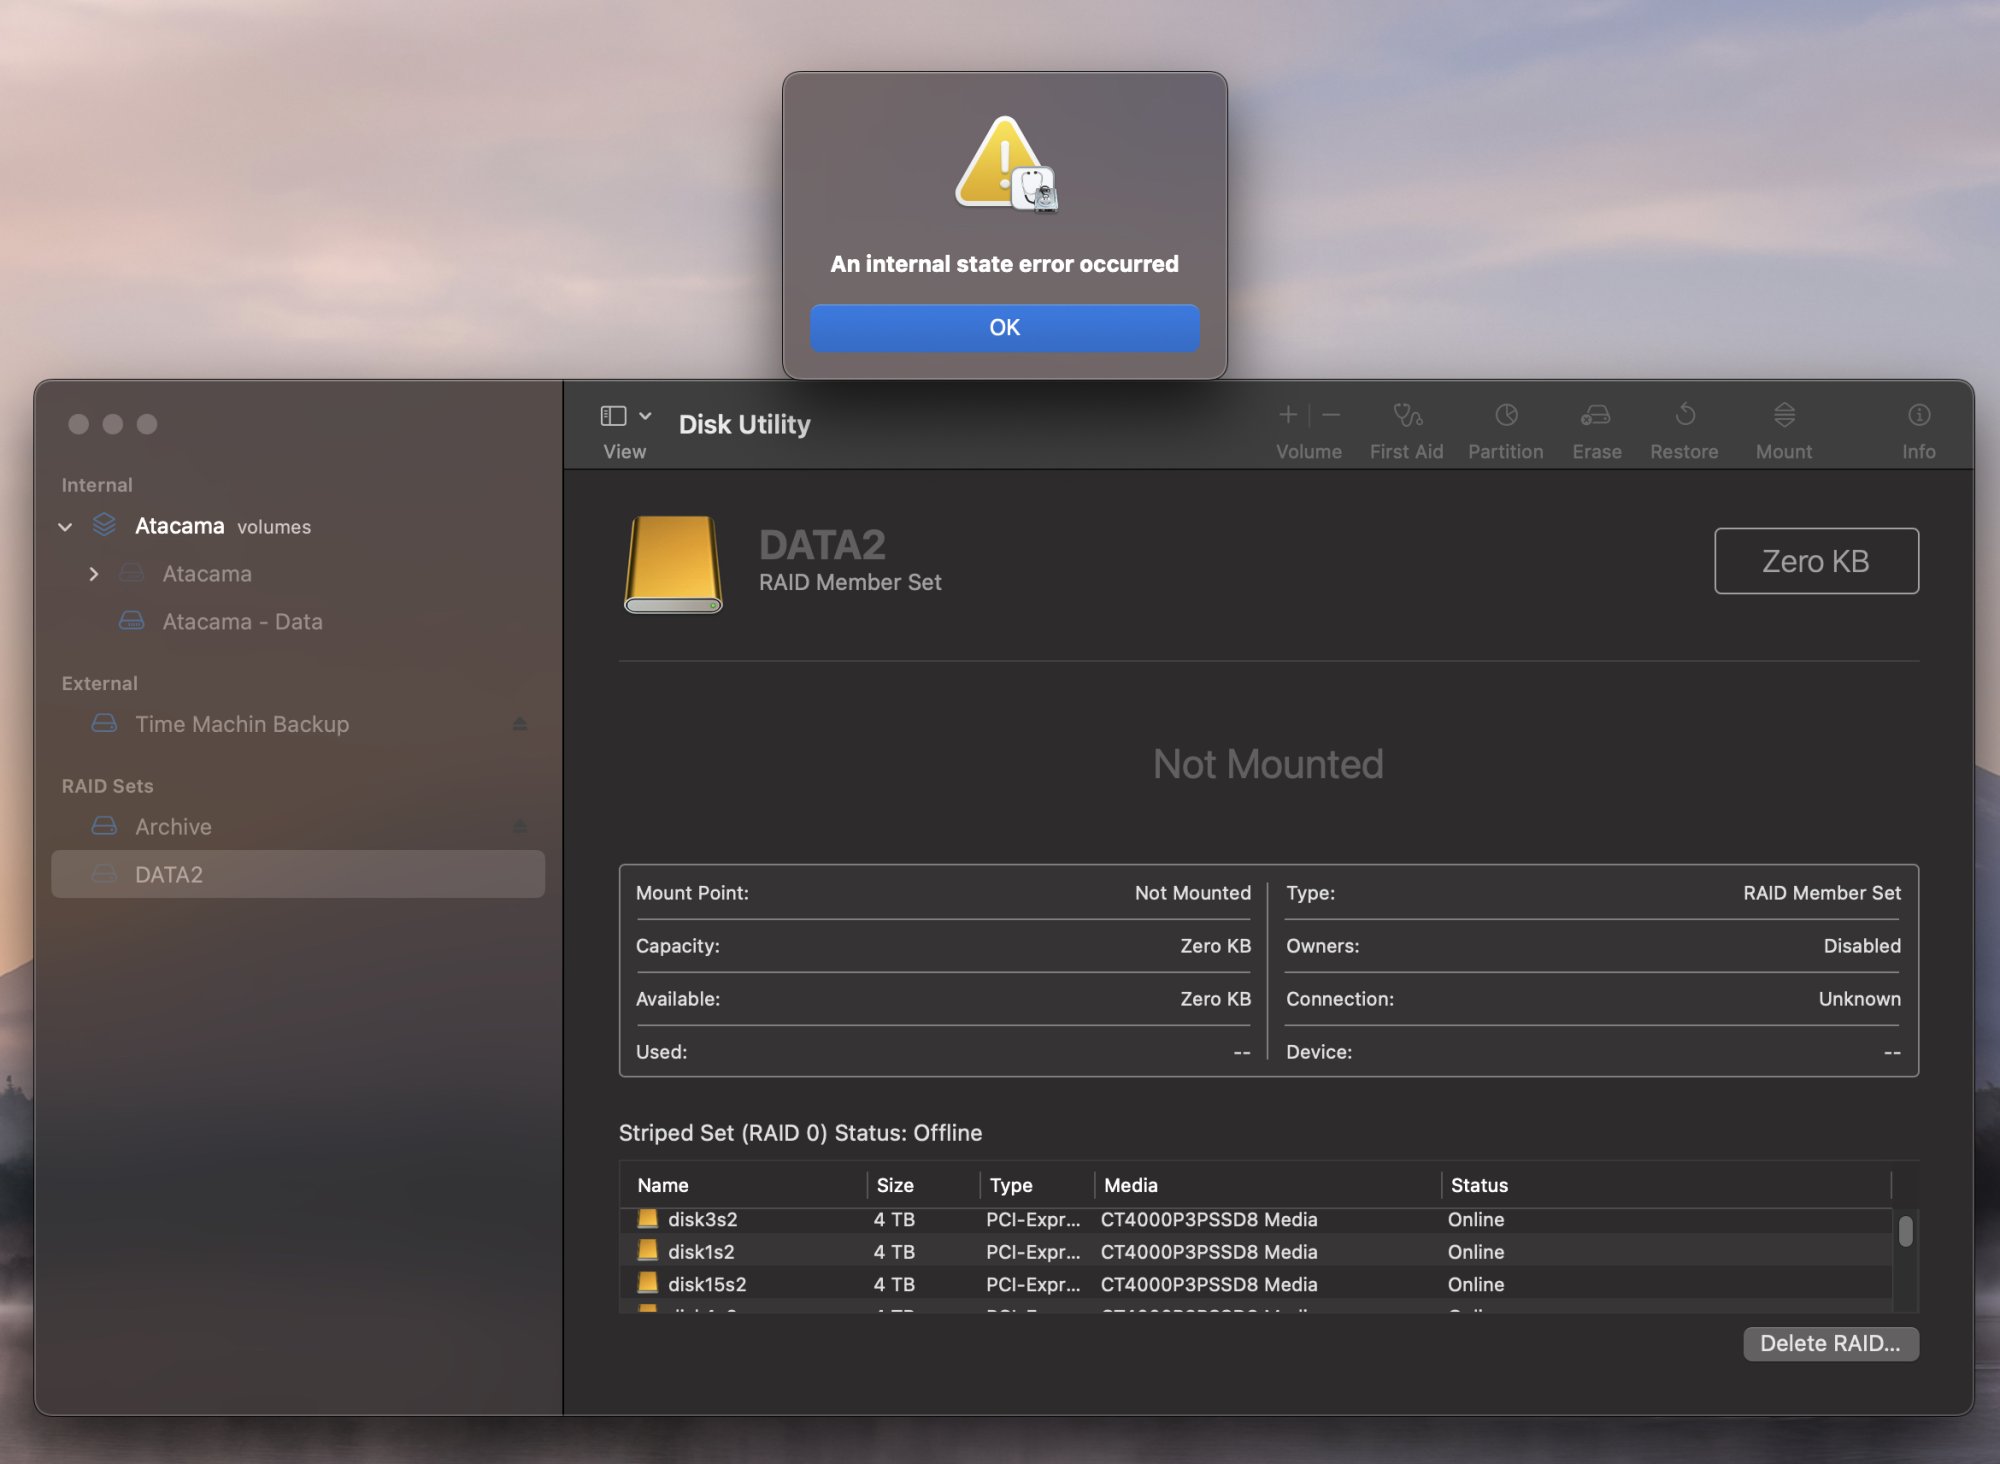Click the disk15s2 yellow disk icon
2000x1464 pixels.
pos(648,1282)
